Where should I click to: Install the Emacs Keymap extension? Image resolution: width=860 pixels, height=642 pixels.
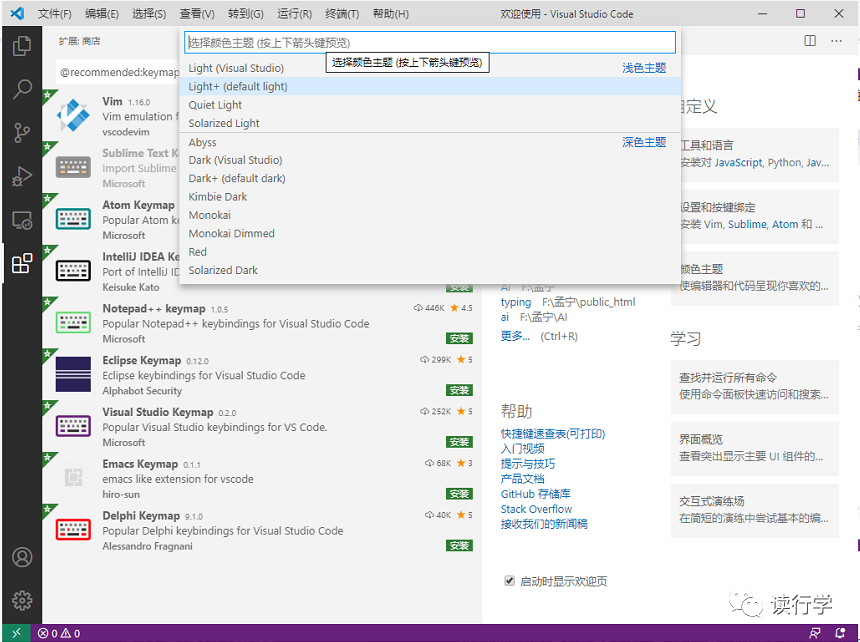(459, 494)
